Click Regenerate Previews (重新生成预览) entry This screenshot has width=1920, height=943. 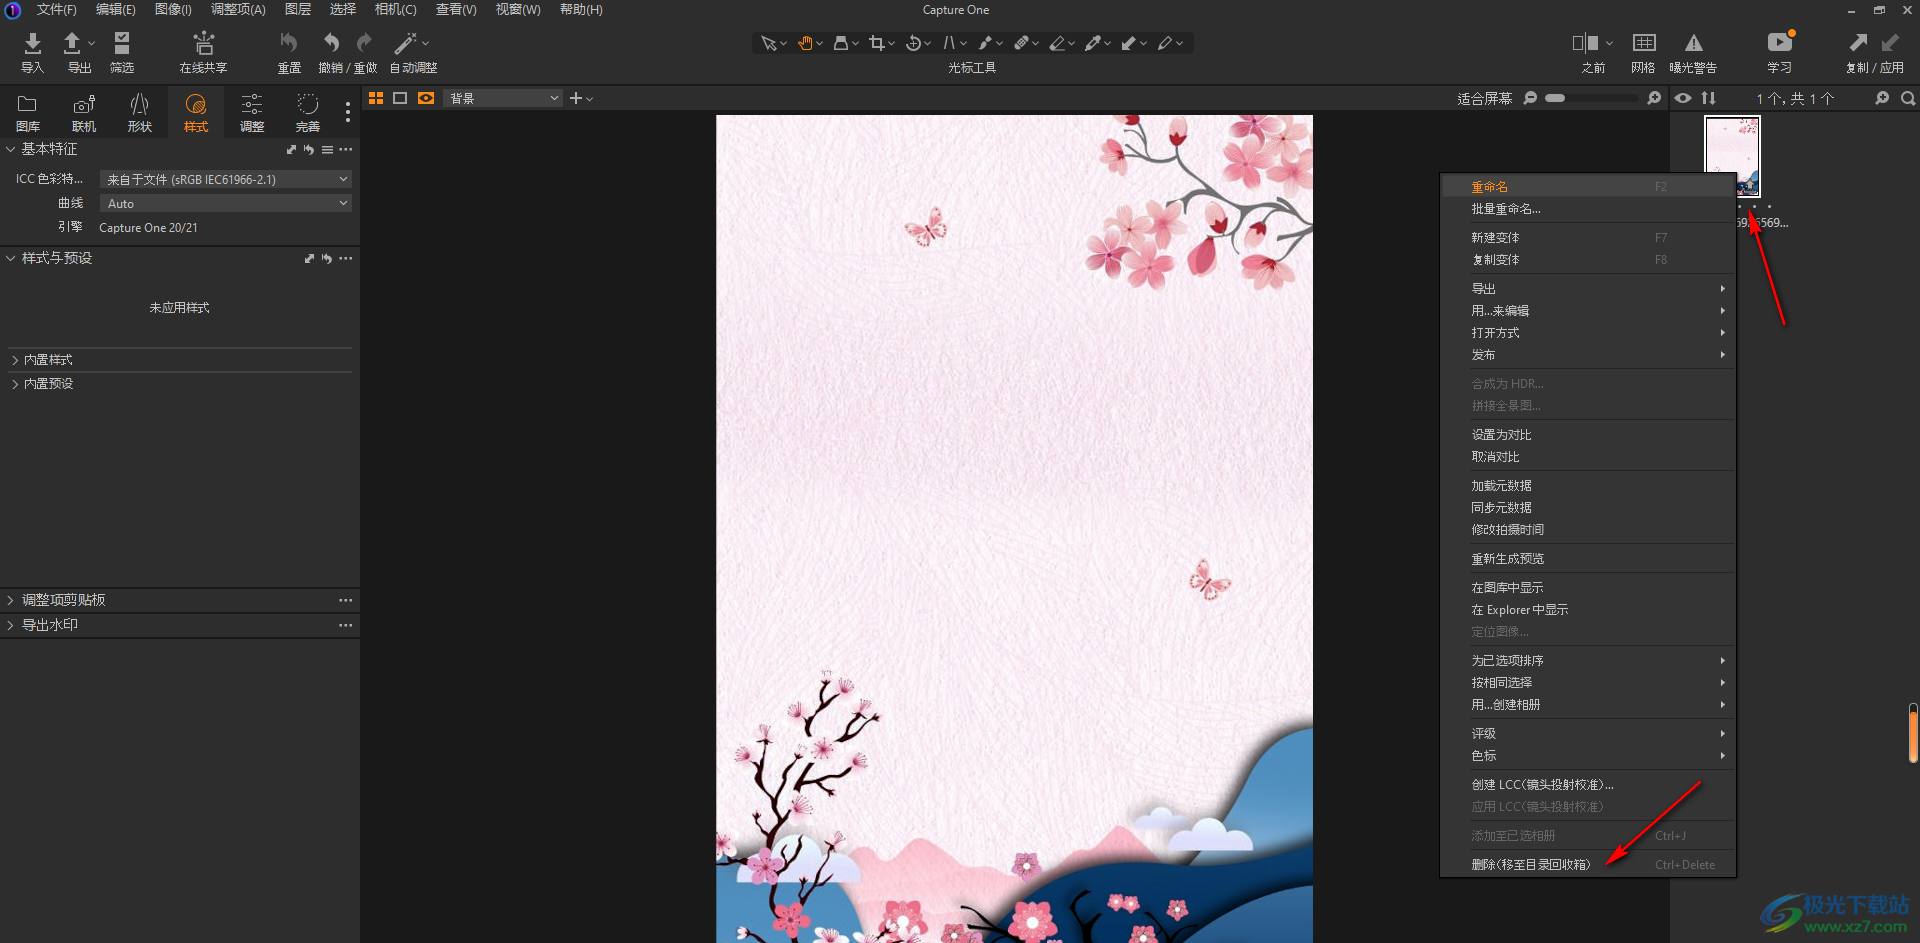tap(1507, 559)
